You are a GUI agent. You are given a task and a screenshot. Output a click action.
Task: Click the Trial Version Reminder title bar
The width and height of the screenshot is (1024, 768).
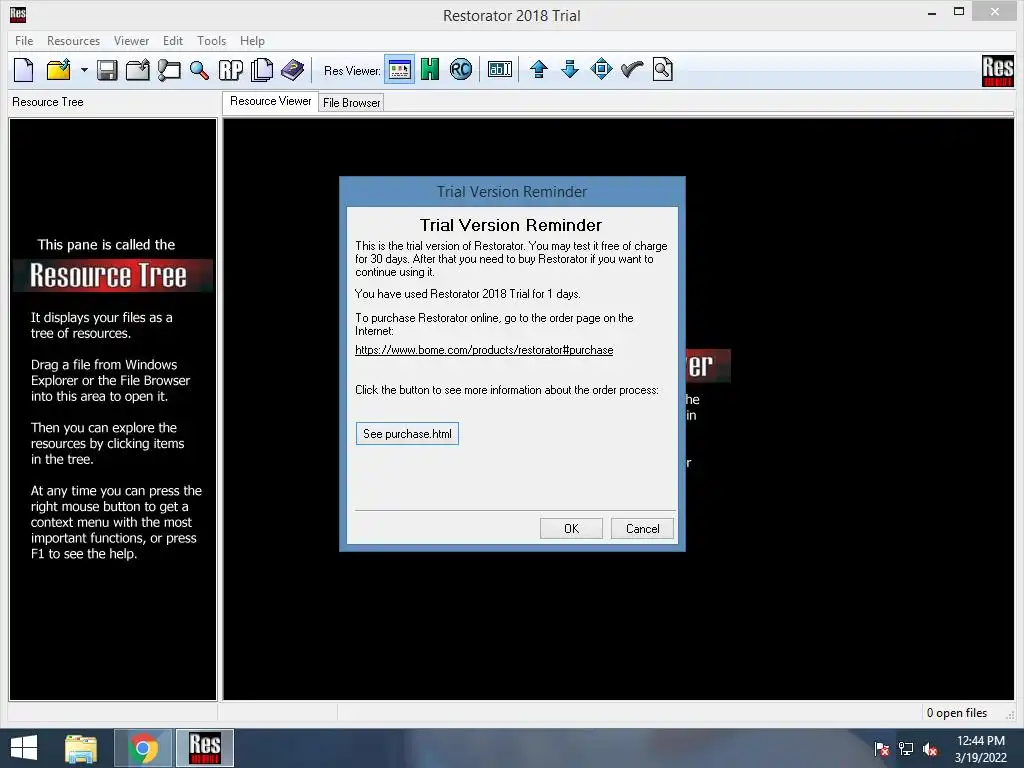pyautogui.click(x=512, y=191)
